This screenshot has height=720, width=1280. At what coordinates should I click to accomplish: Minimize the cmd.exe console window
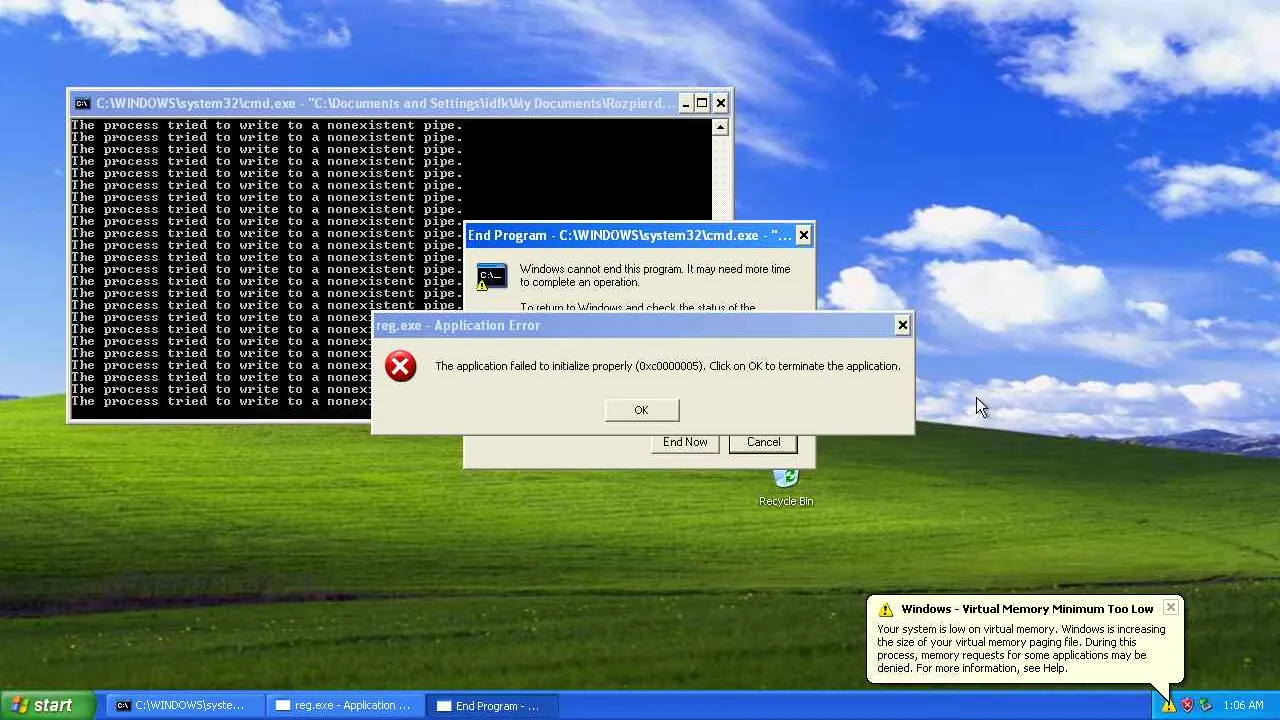pyautogui.click(x=685, y=103)
